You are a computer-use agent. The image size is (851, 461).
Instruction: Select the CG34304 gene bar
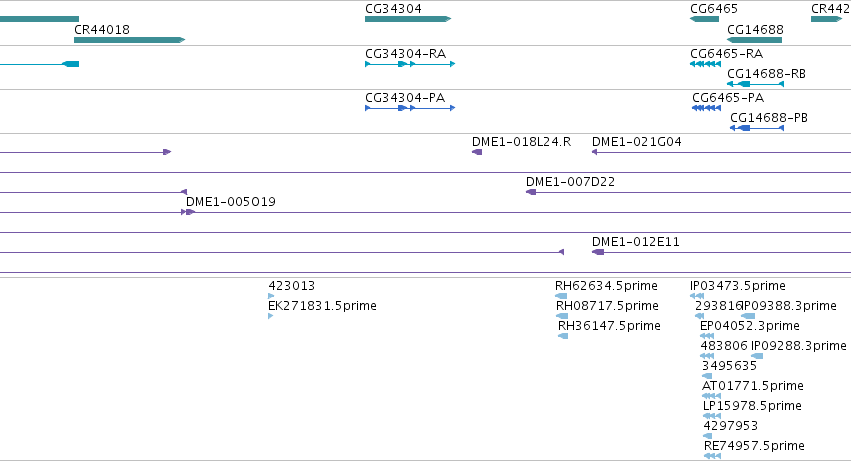pyautogui.click(x=408, y=19)
